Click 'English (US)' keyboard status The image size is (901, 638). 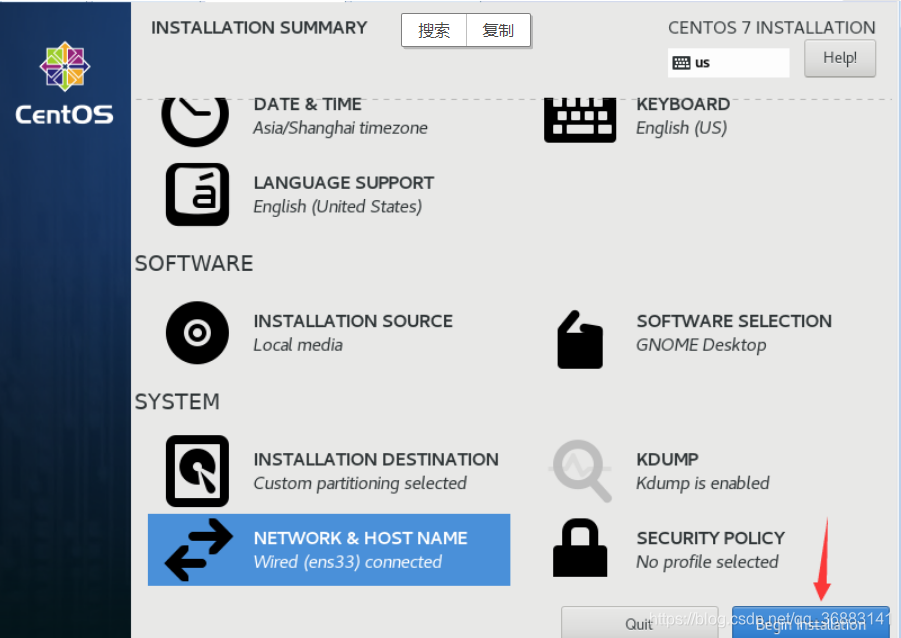click(x=681, y=128)
